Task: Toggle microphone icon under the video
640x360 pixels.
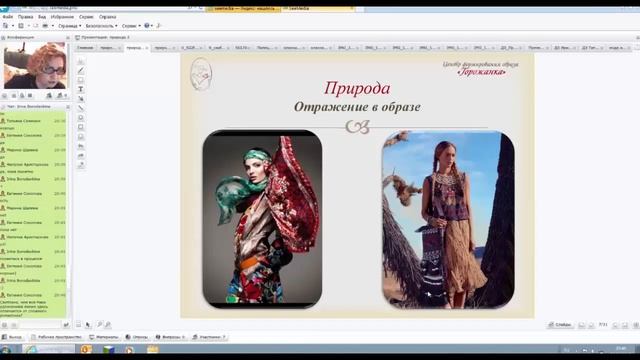Action: click(60, 96)
